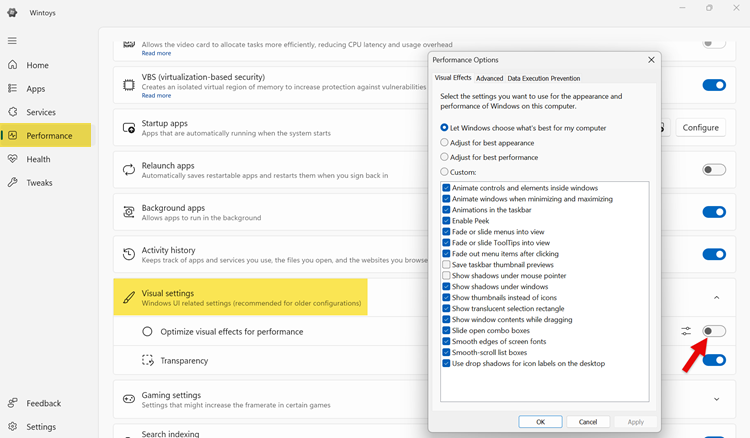Open the hamburger navigation menu
The image size is (750, 438).
pyautogui.click(x=12, y=41)
